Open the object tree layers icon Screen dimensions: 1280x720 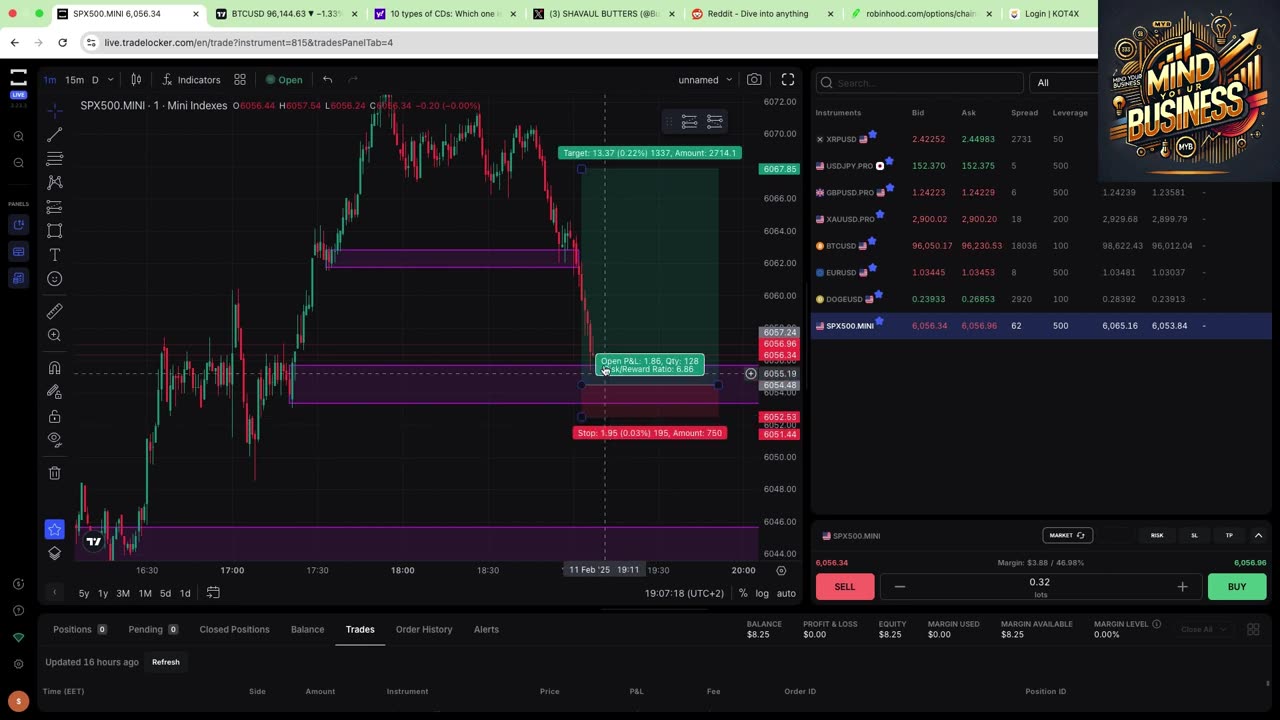point(55,553)
